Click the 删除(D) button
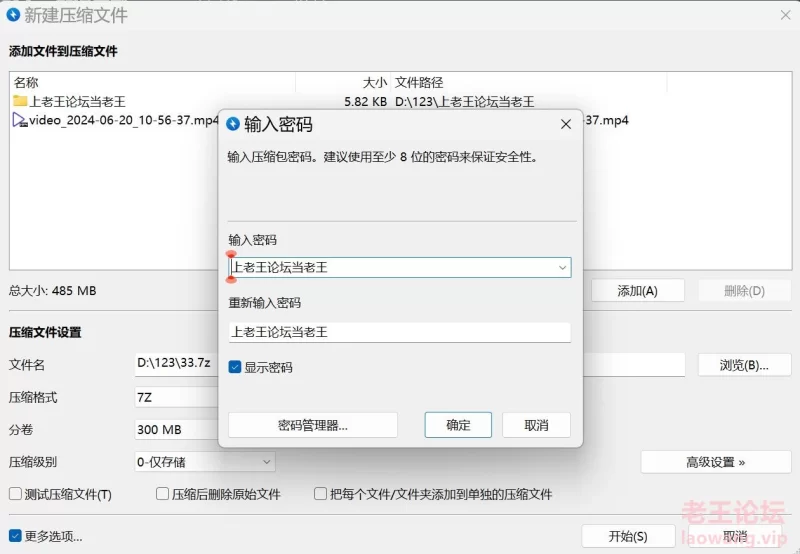Viewport: 800px width, 554px height. pyautogui.click(x=744, y=291)
